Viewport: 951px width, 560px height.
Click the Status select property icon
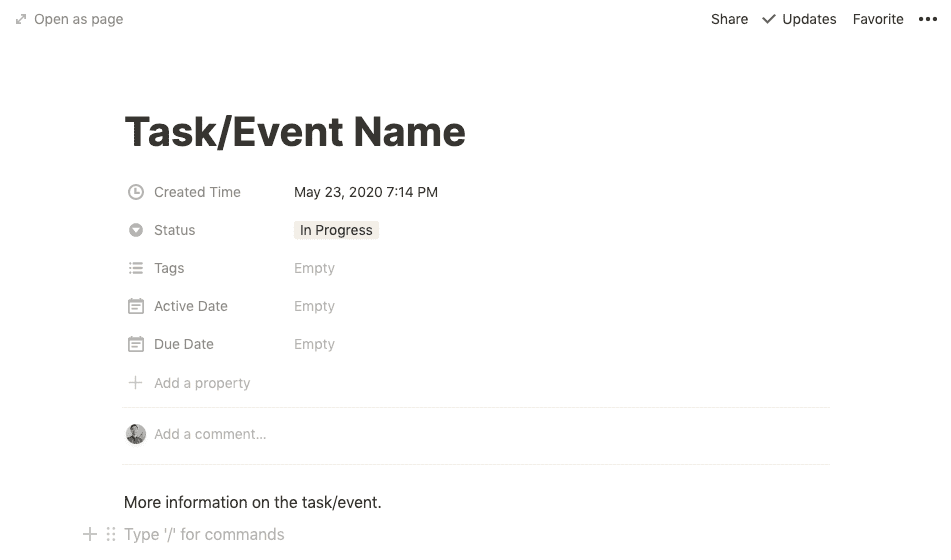[x=136, y=231]
